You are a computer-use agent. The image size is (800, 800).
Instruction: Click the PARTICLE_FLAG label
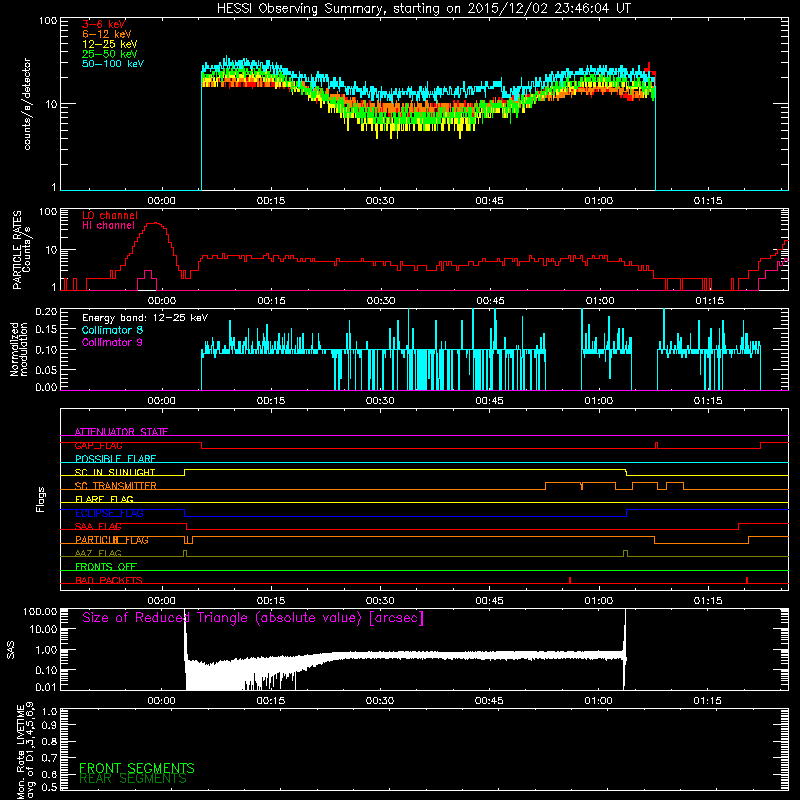tap(112, 540)
